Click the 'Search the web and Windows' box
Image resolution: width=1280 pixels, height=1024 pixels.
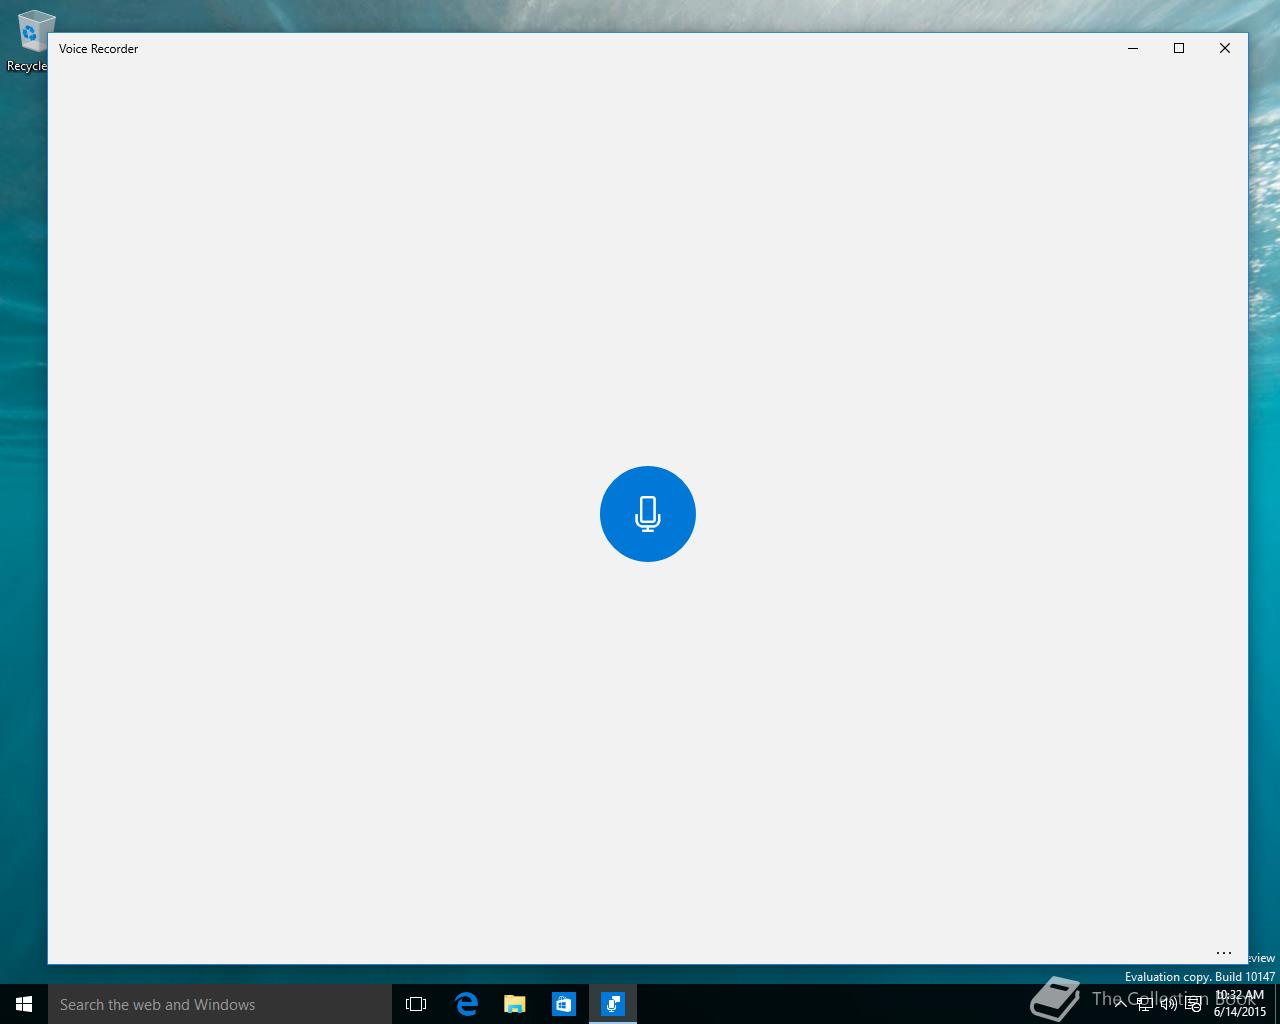click(x=220, y=1004)
